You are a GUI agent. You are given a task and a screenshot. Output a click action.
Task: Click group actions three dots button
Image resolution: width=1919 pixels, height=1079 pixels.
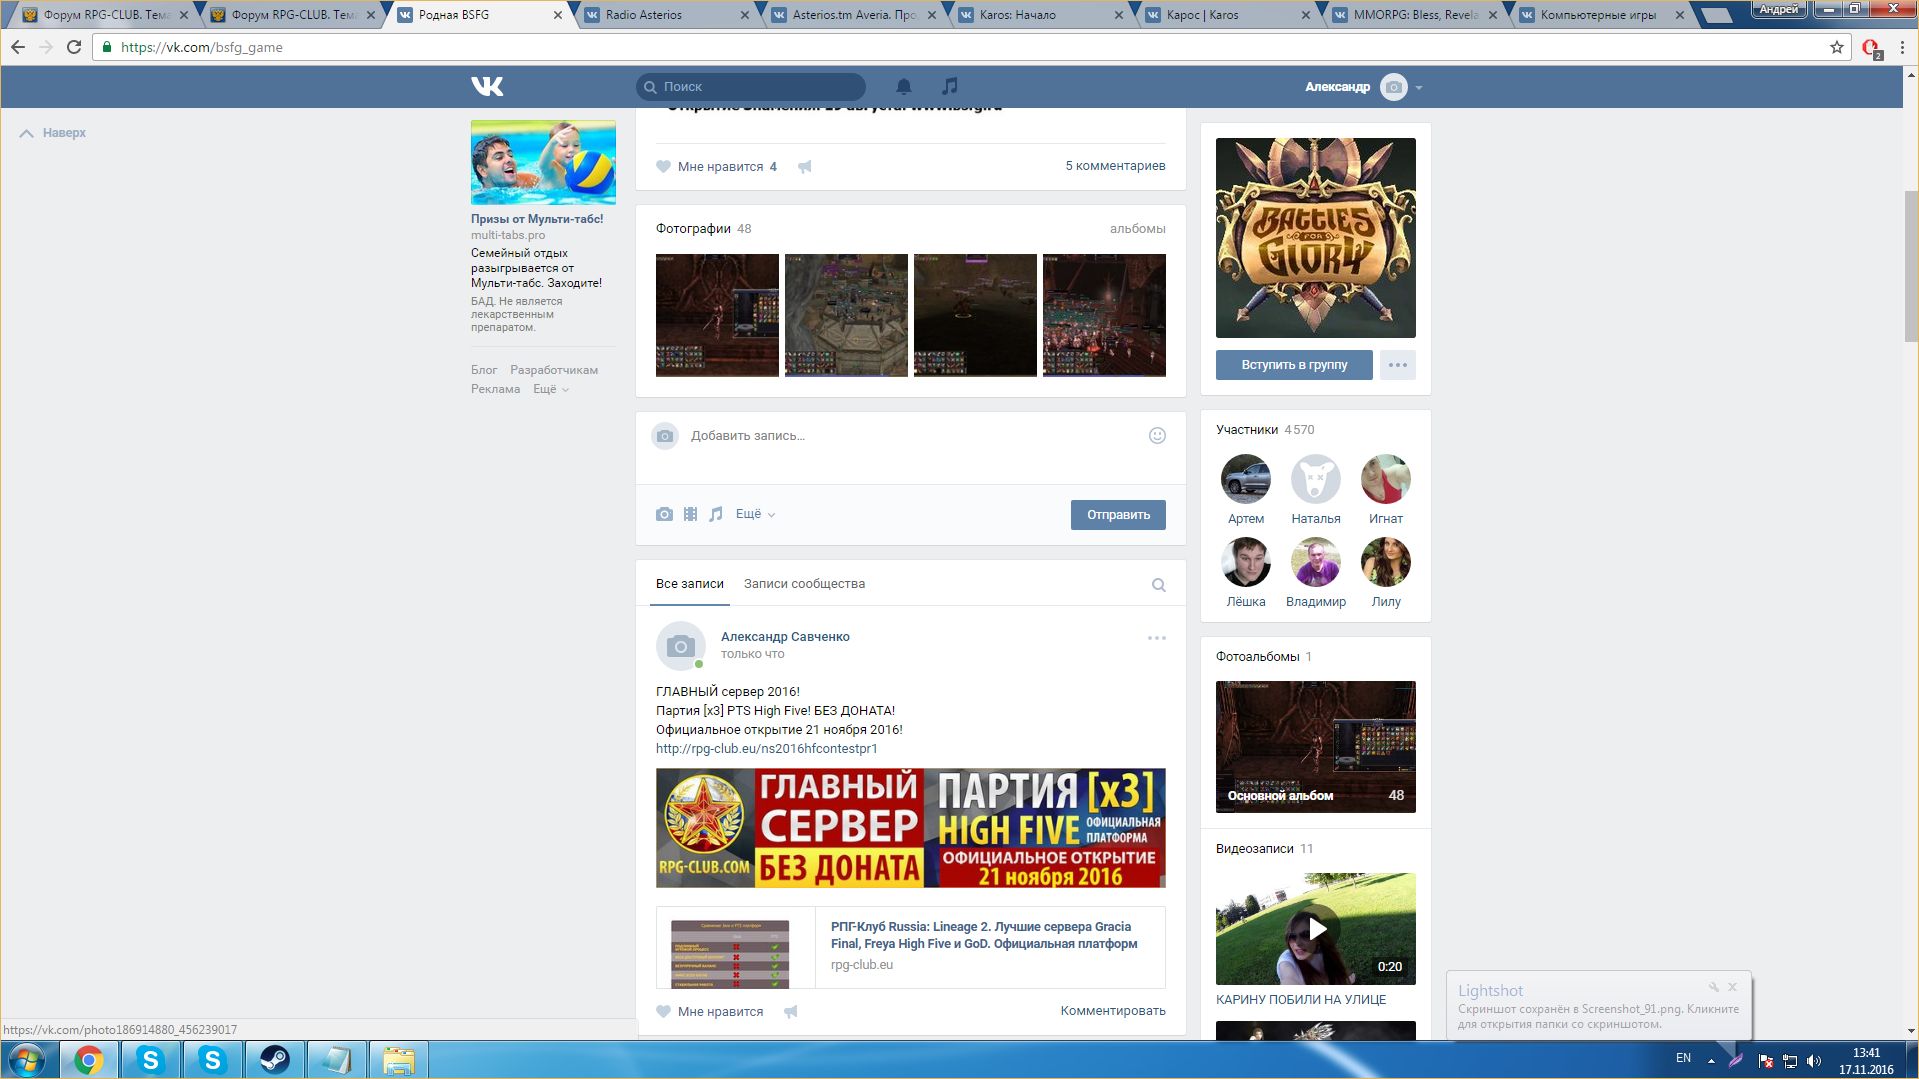tap(1397, 365)
